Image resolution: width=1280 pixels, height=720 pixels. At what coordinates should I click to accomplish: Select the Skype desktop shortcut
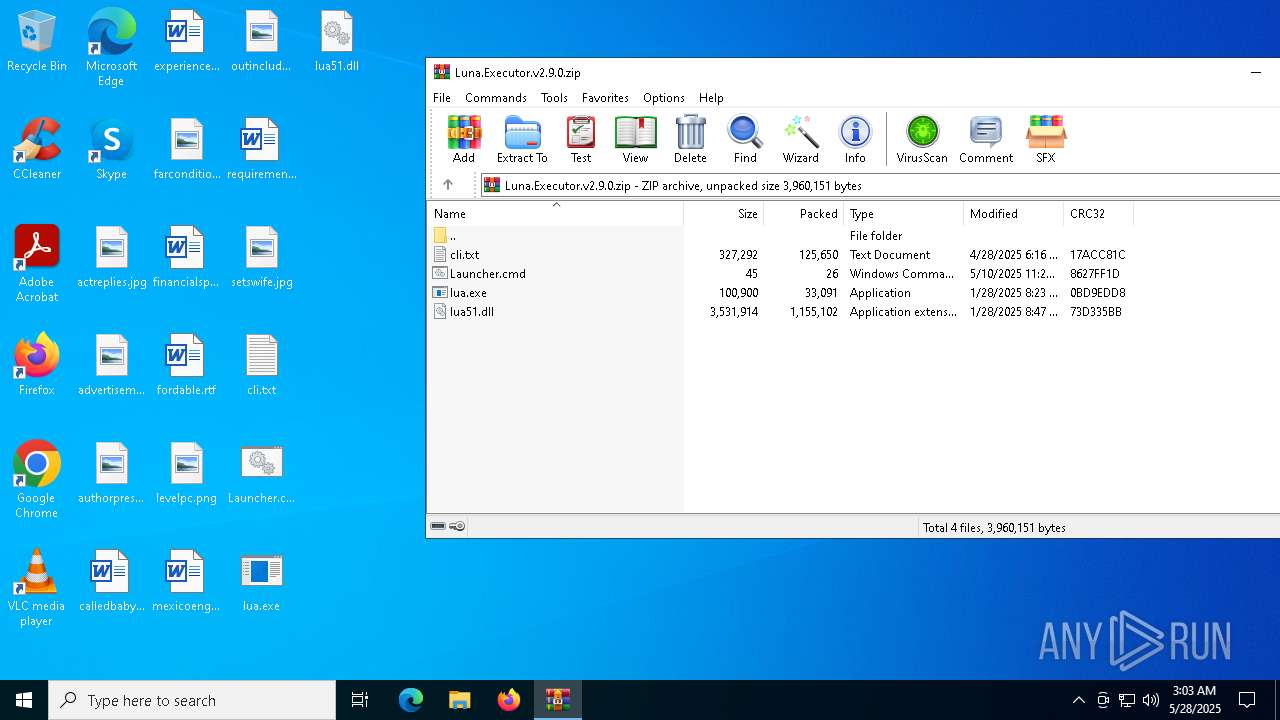click(111, 148)
